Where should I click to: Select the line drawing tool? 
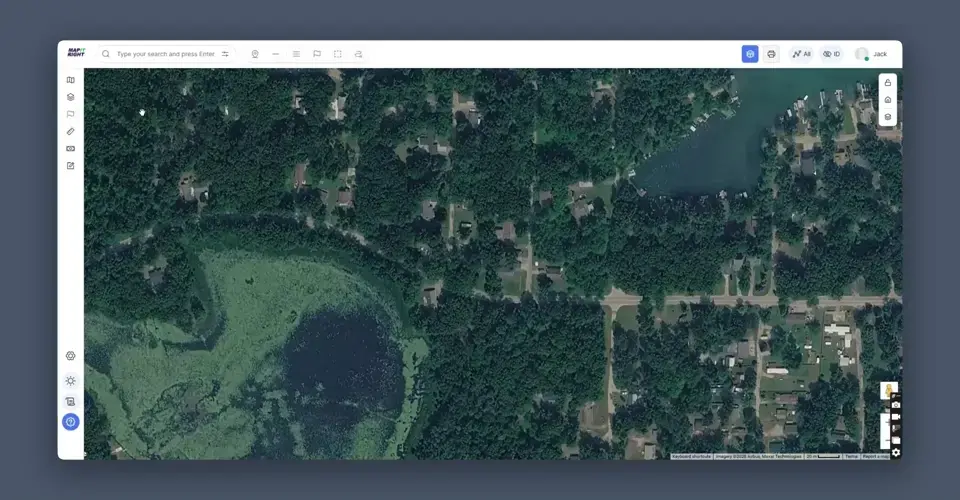[x=276, y=54]
